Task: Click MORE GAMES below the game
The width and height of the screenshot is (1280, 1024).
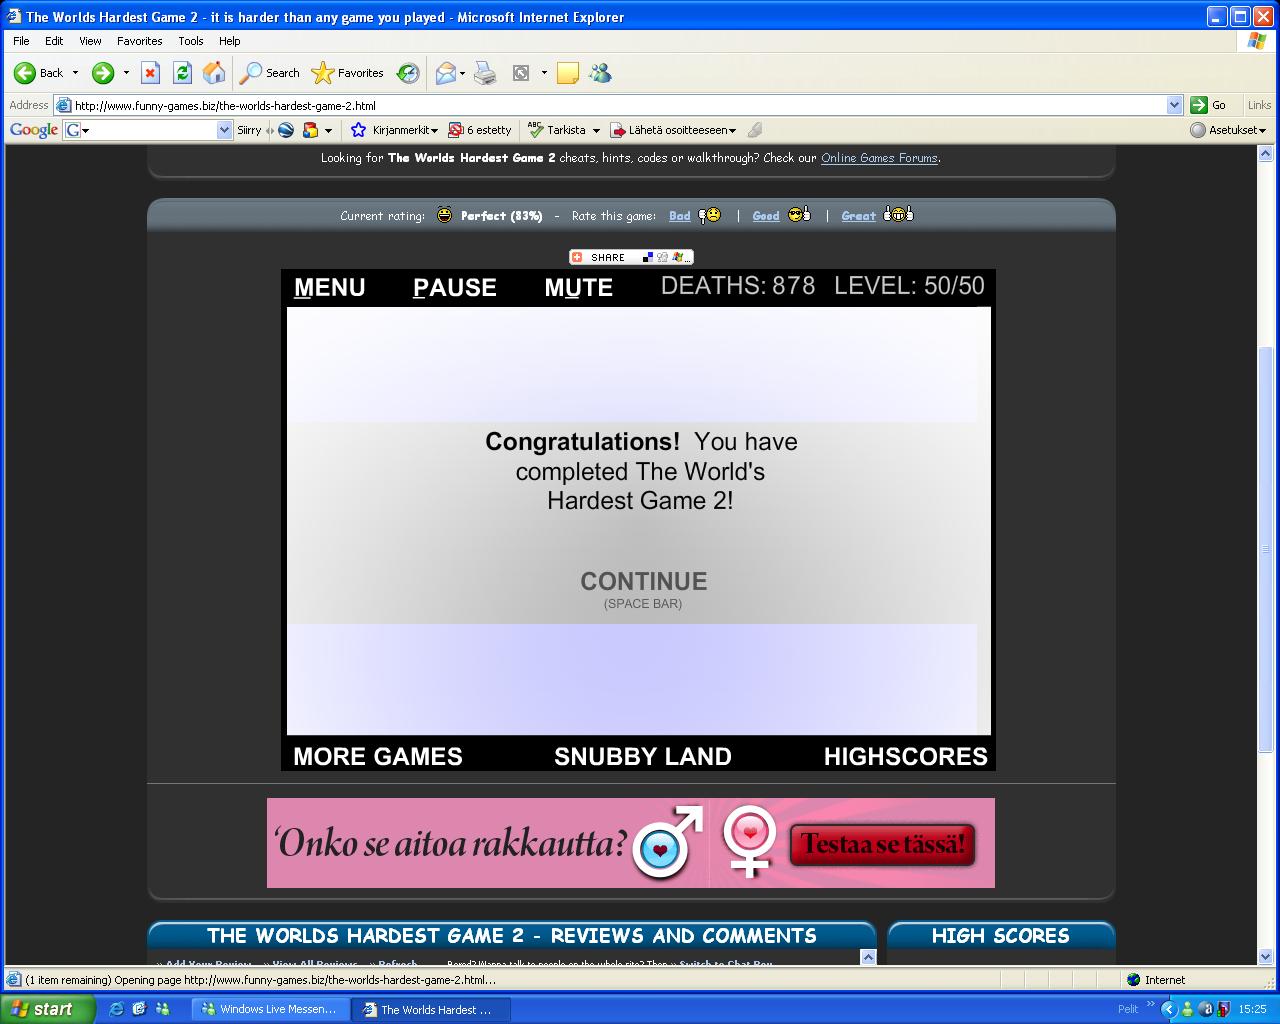Action: click(x=378, y=757)
